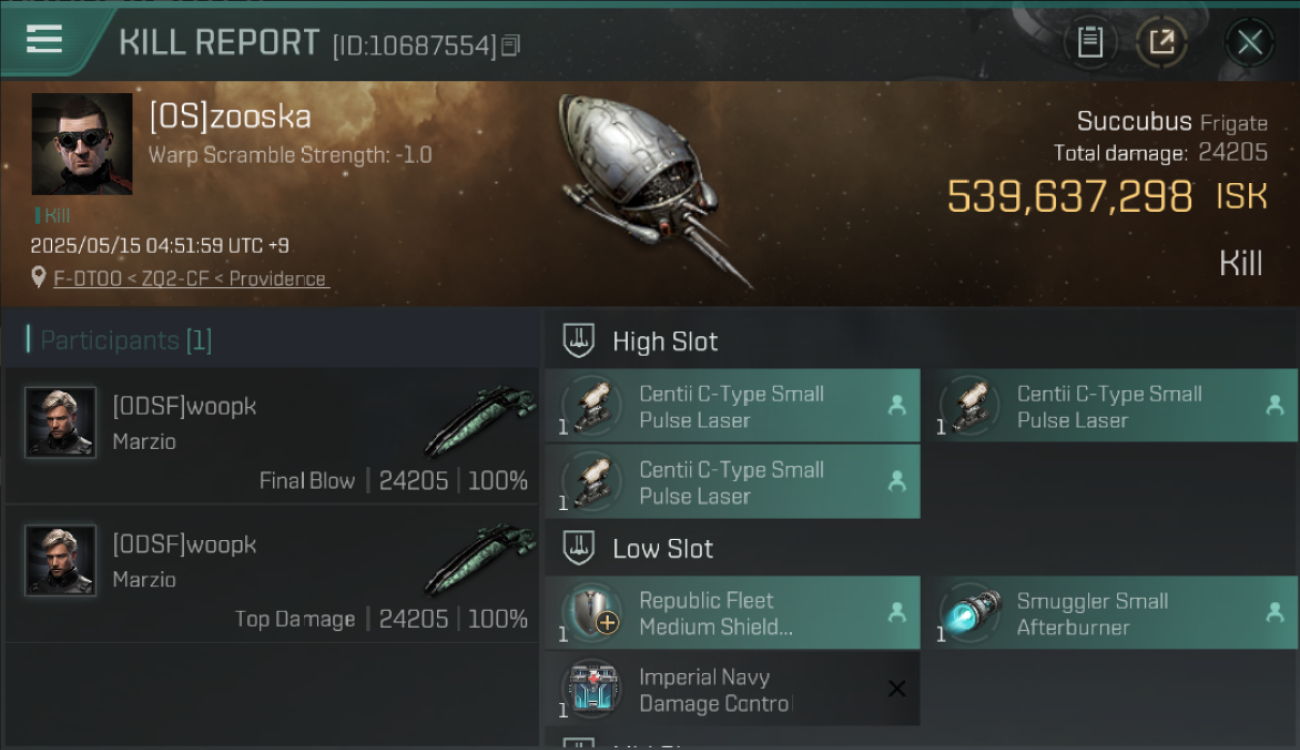1300x750 pixels.
Task: Select the Top Damage woopk entry
Action: [271, 573]
